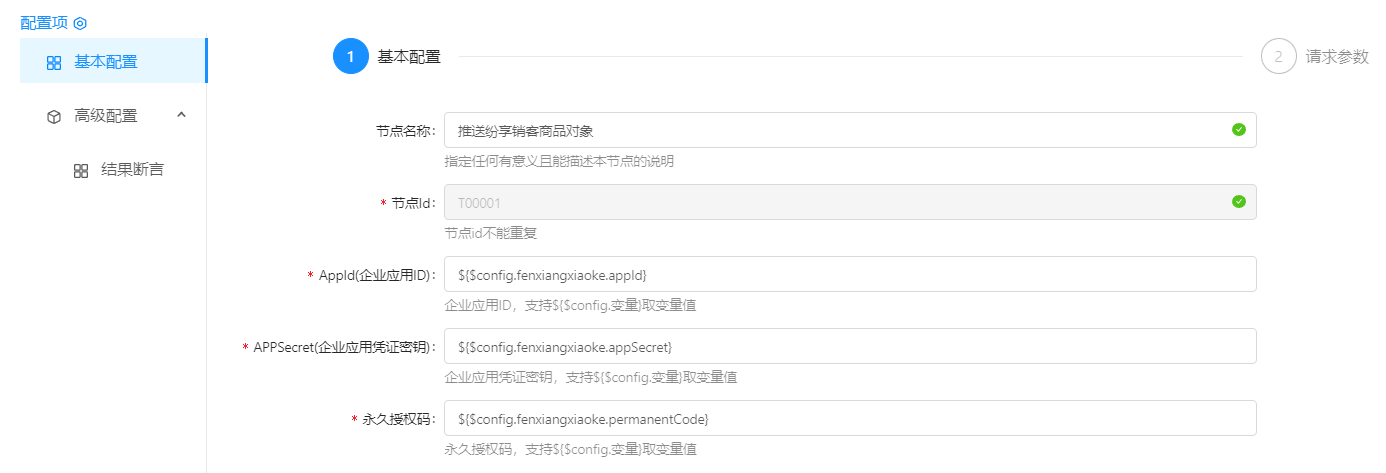Click the 高级配置 sidebar menu label
This screenshot has height=473, width=1386.
[106, 116]
